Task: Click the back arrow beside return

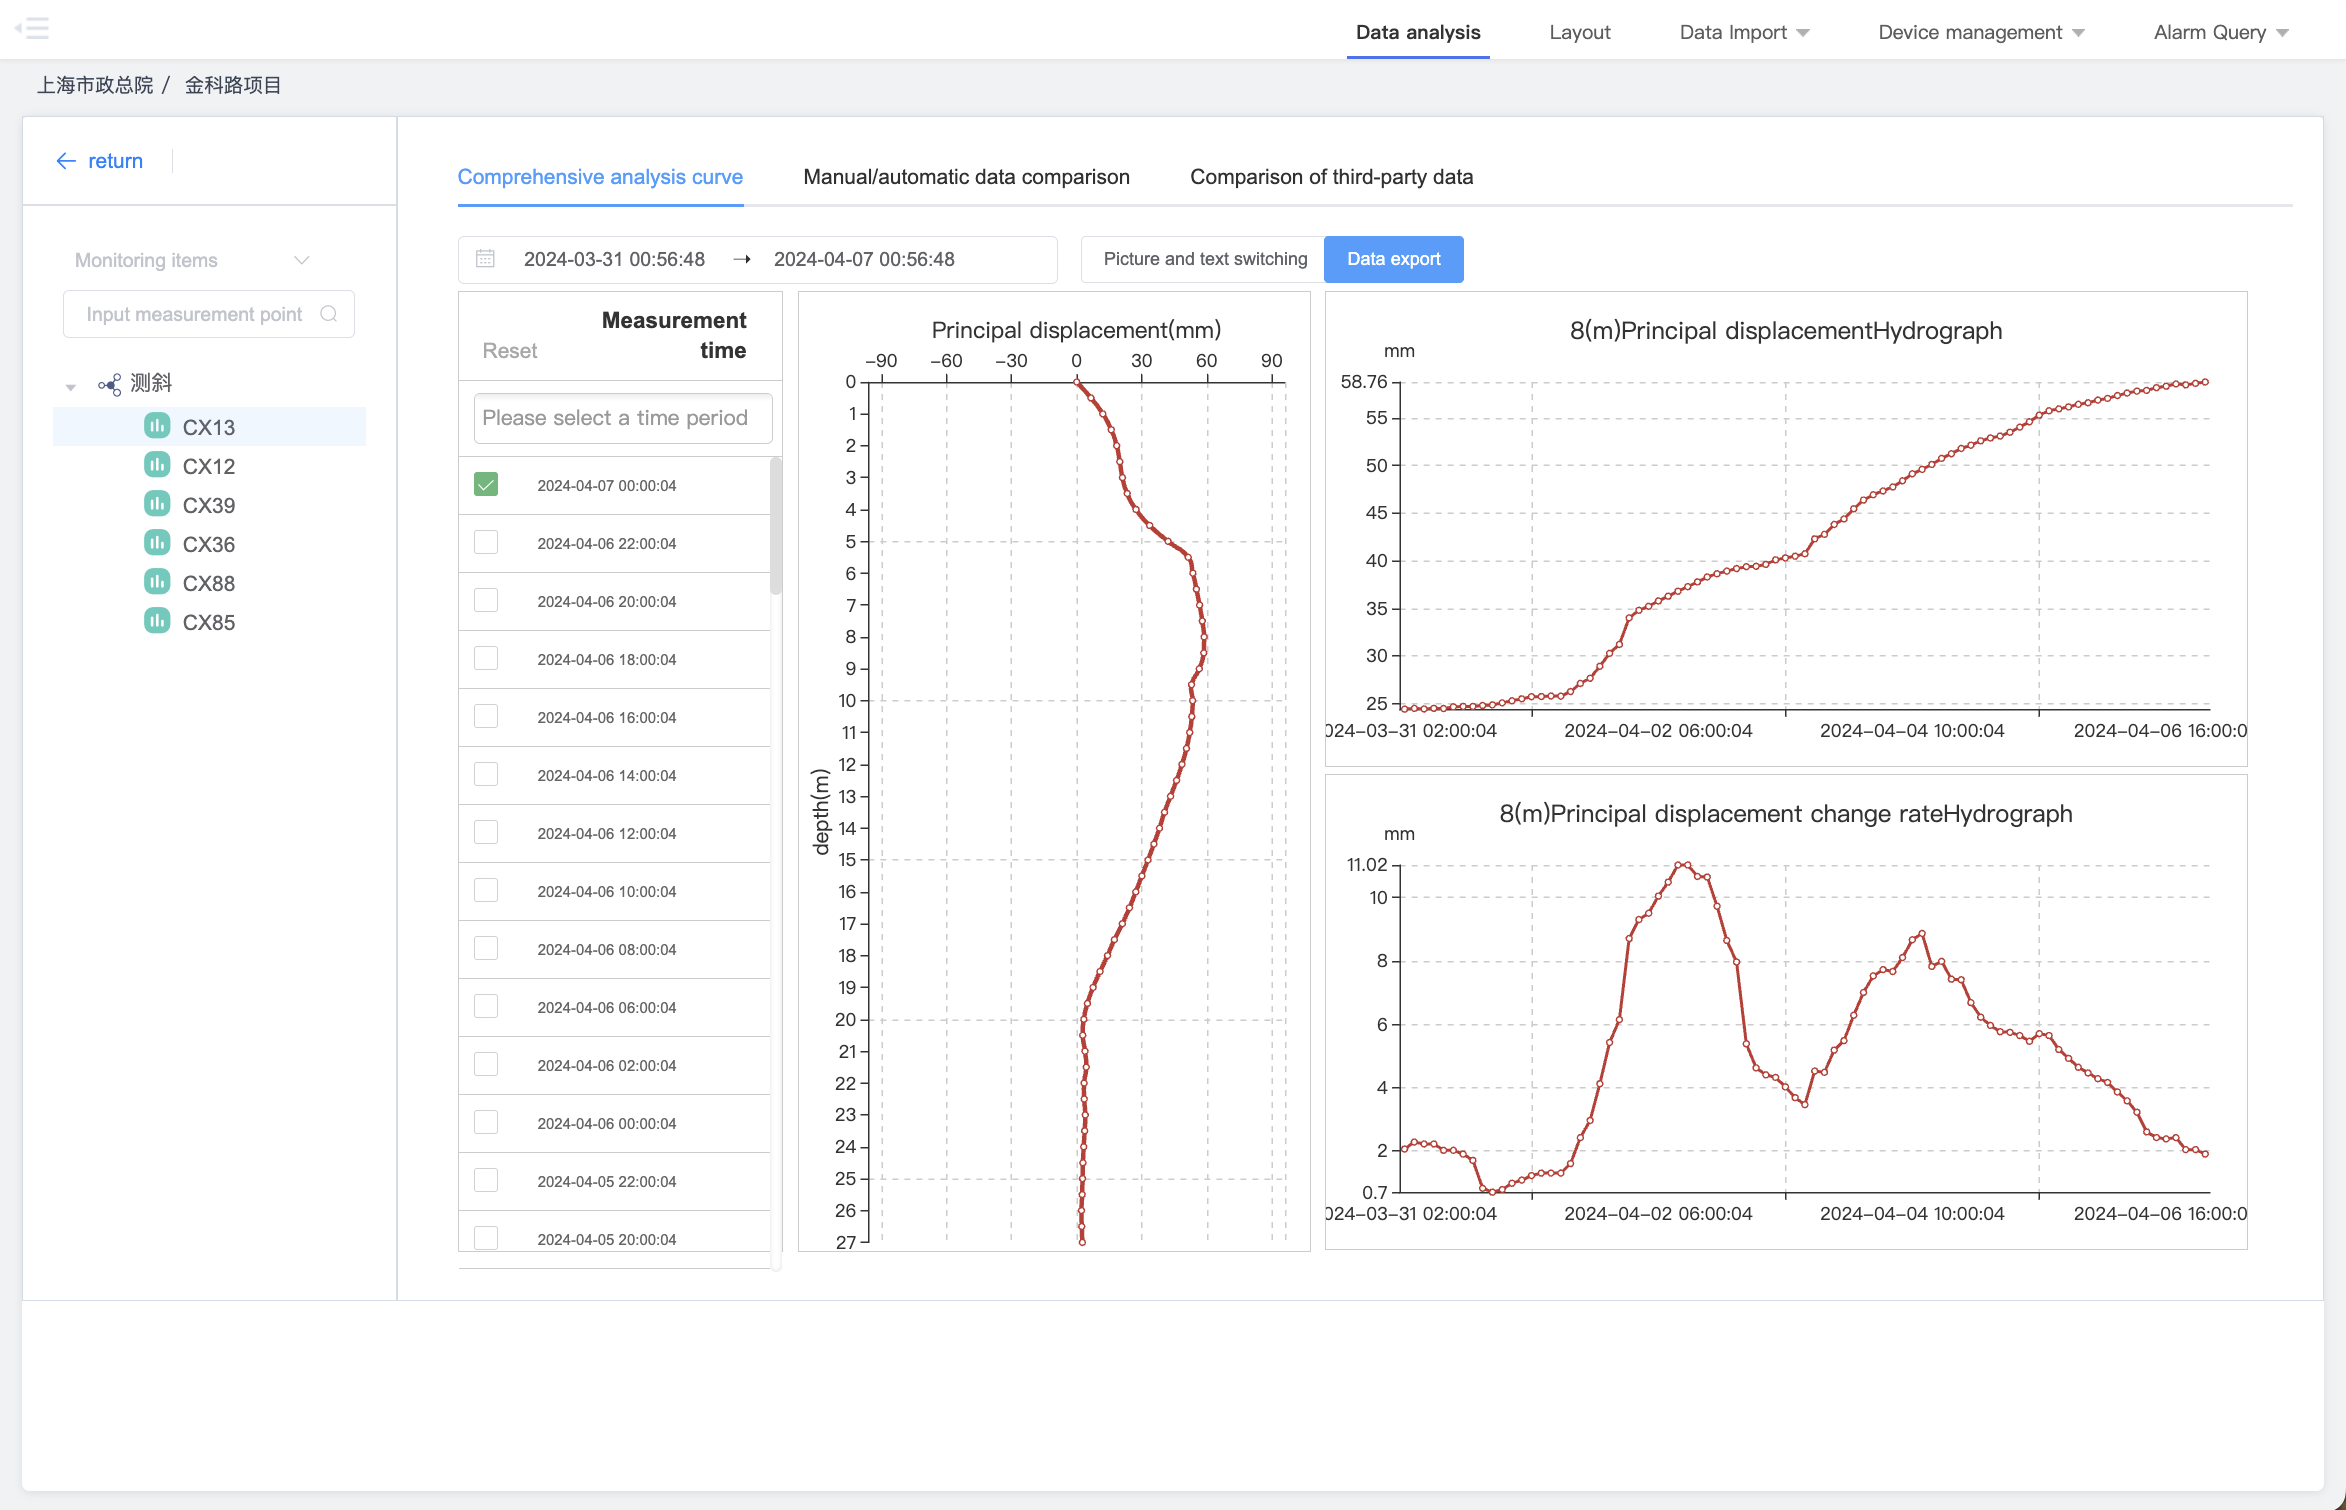Action: (x=66, y=161)
